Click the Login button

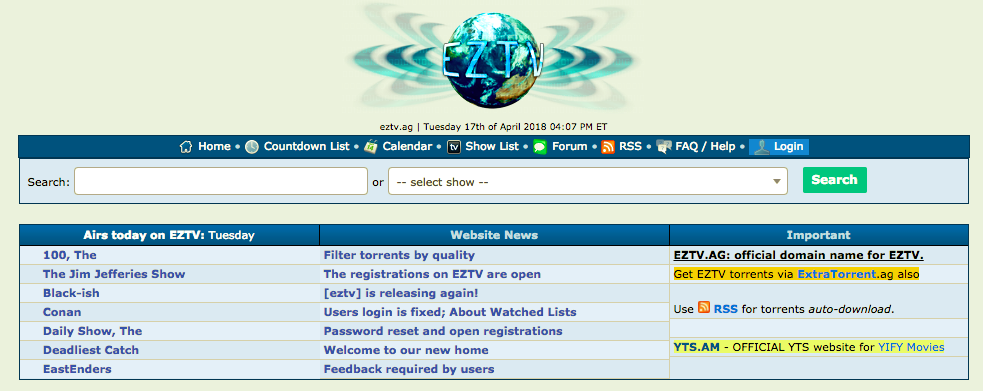tap(779, 147)
